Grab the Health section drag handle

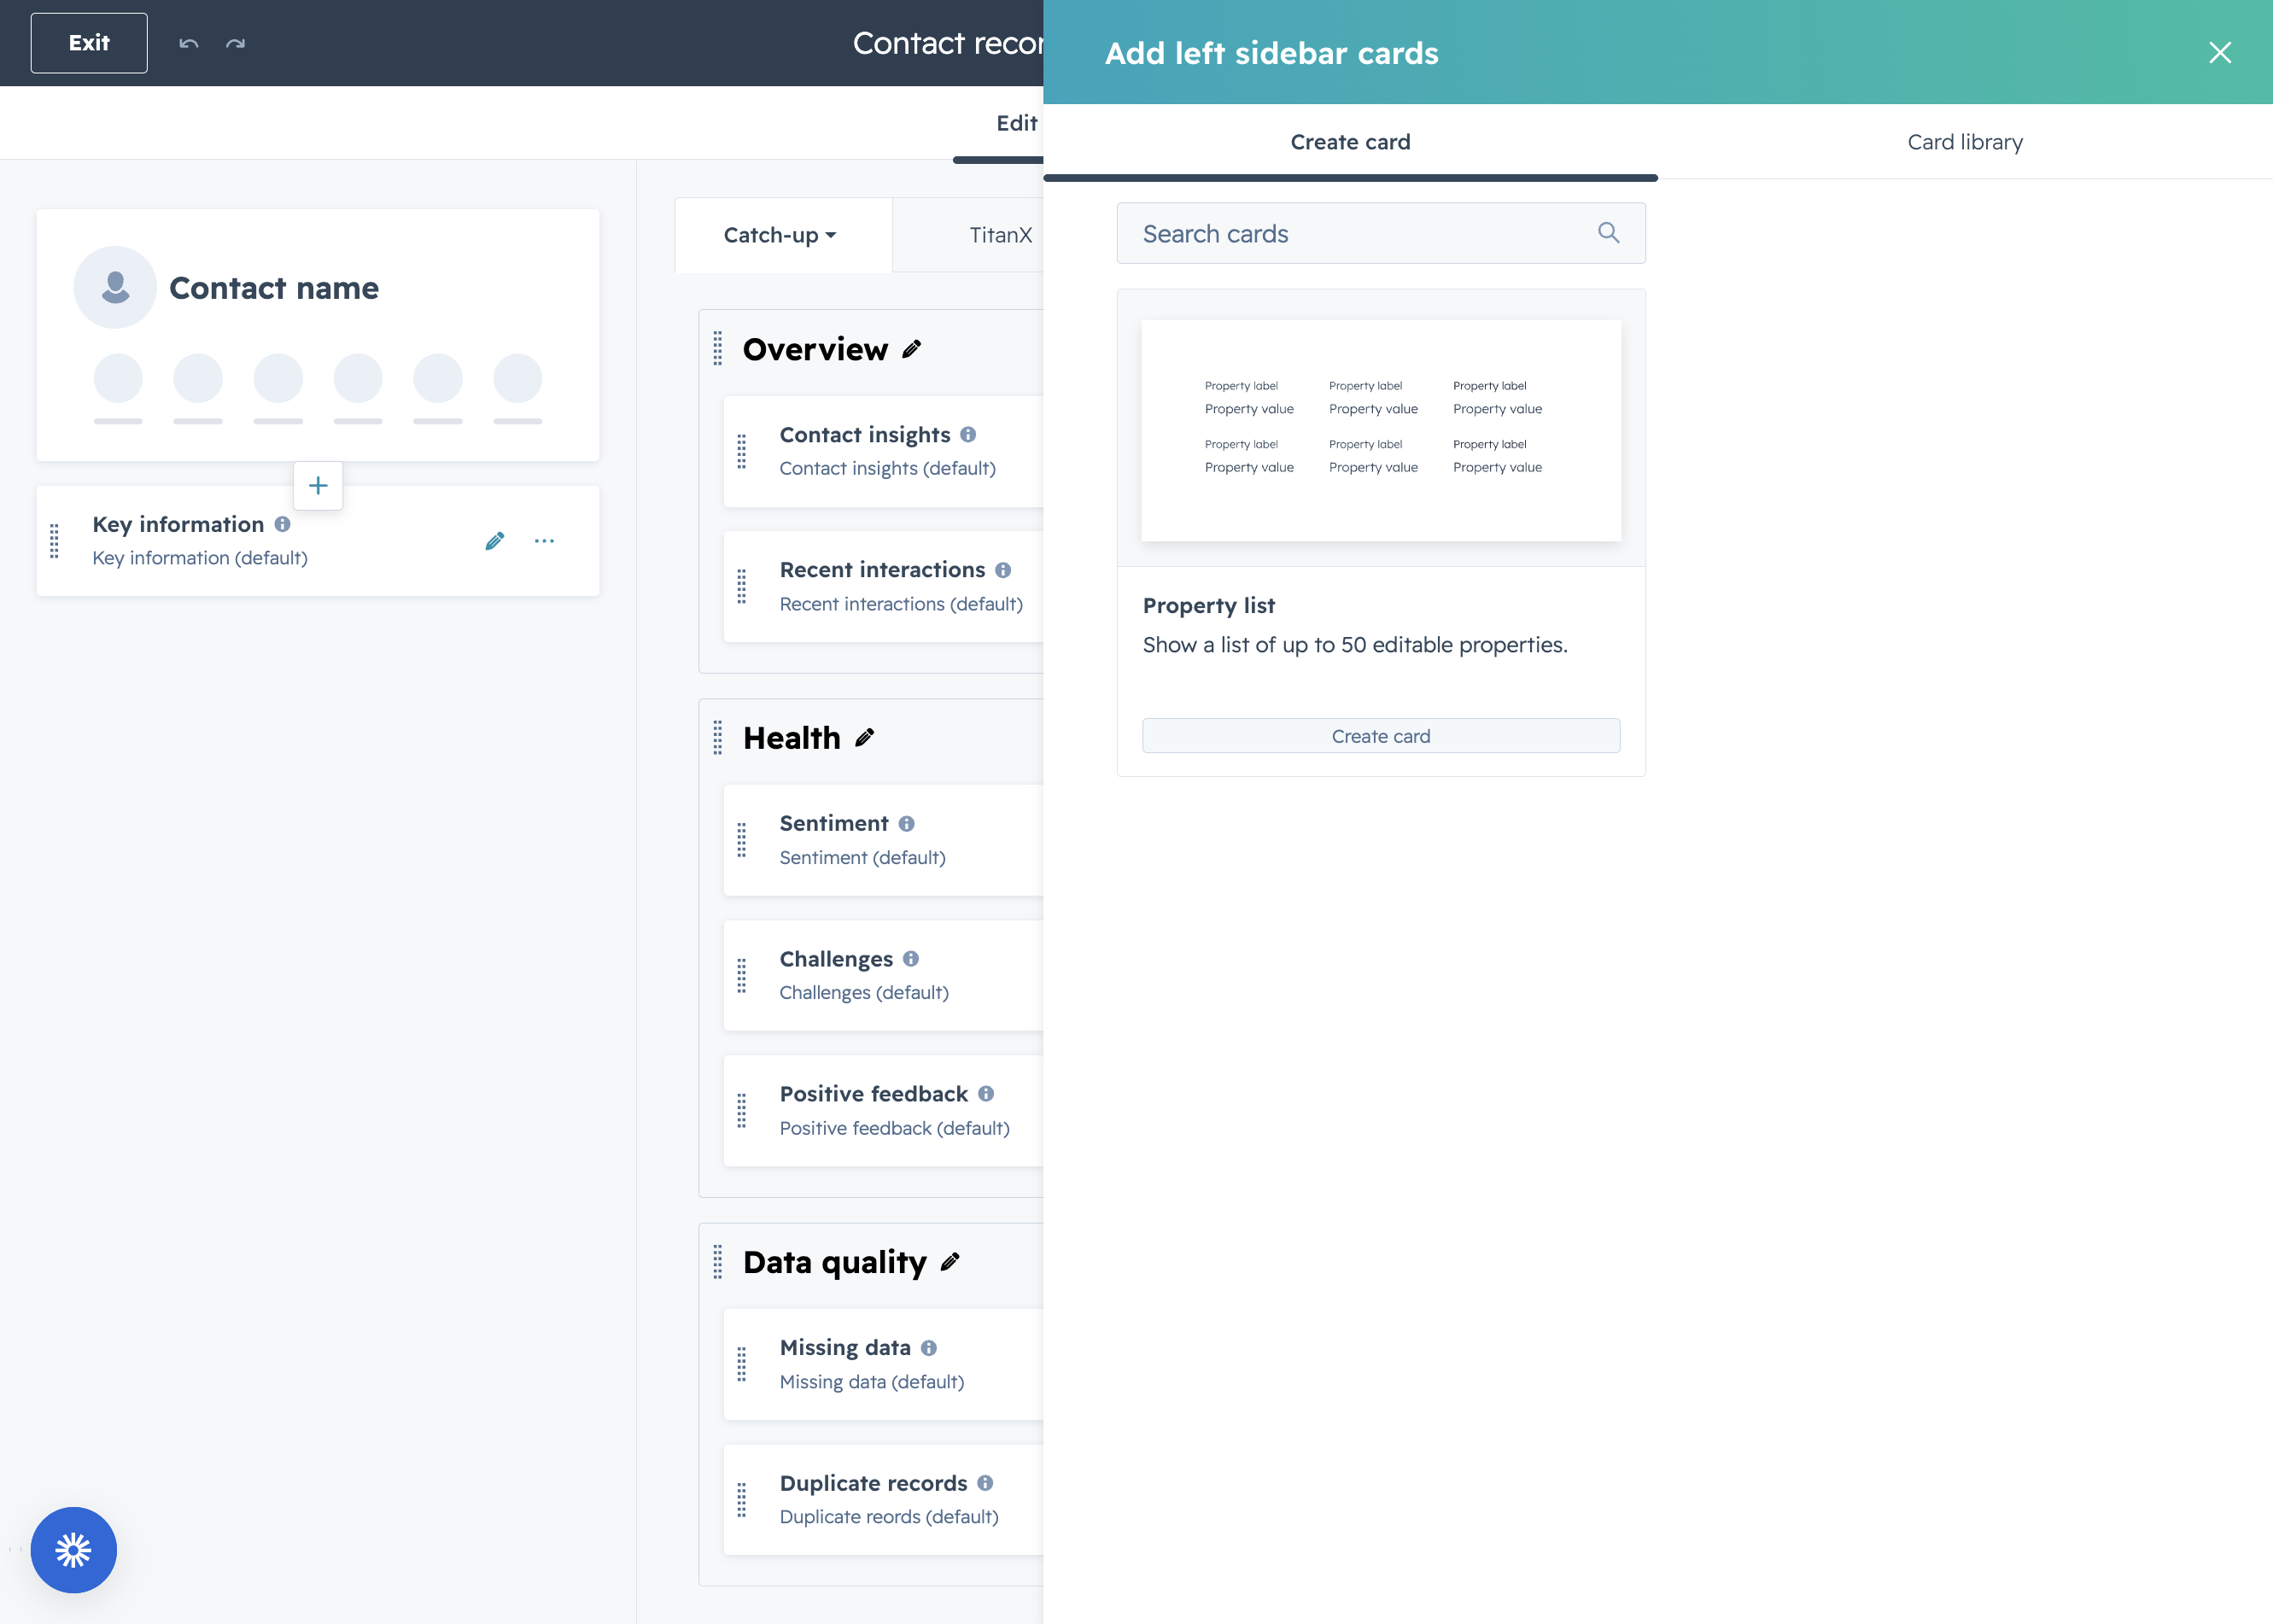pyautogui.click(x=718, y=737)
